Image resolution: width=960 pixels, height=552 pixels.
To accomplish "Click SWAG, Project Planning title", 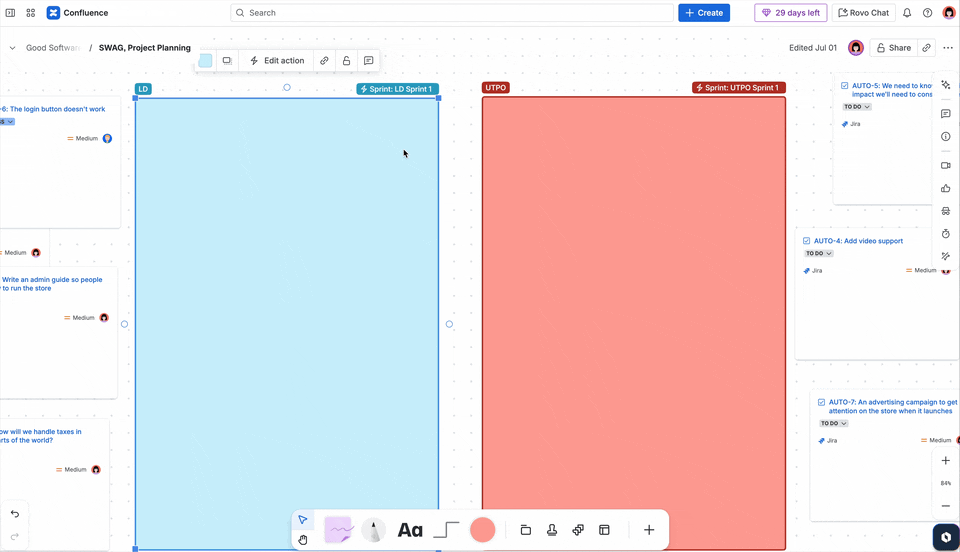I will [144, 48].
